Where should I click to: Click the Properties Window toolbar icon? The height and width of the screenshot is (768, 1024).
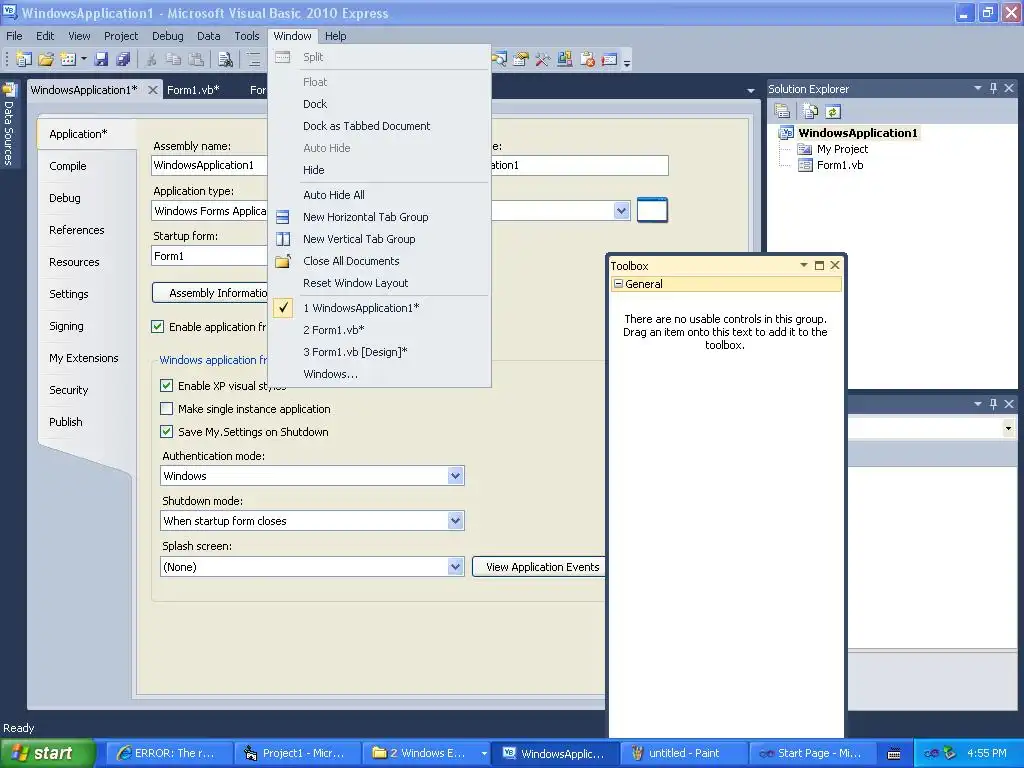(520, 59)
